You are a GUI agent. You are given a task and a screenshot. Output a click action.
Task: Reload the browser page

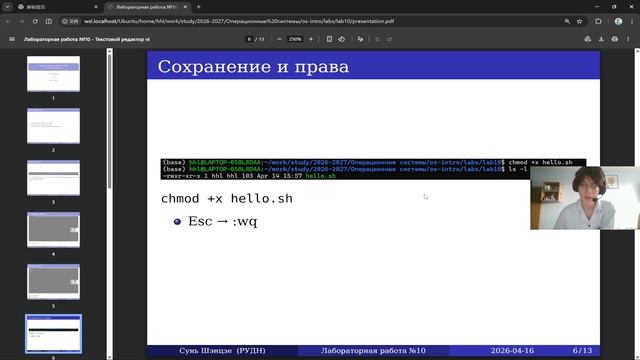point(35,21)
